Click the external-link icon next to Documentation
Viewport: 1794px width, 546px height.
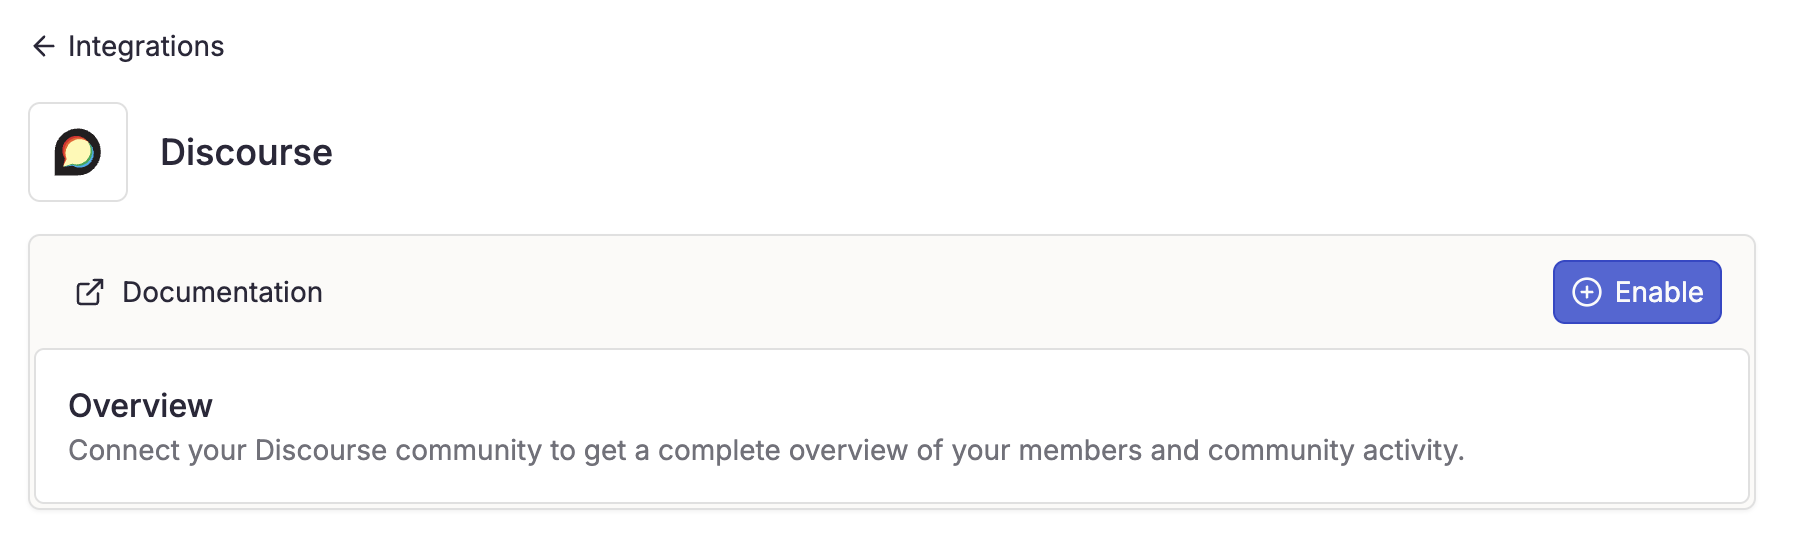(x=90, y=292)
